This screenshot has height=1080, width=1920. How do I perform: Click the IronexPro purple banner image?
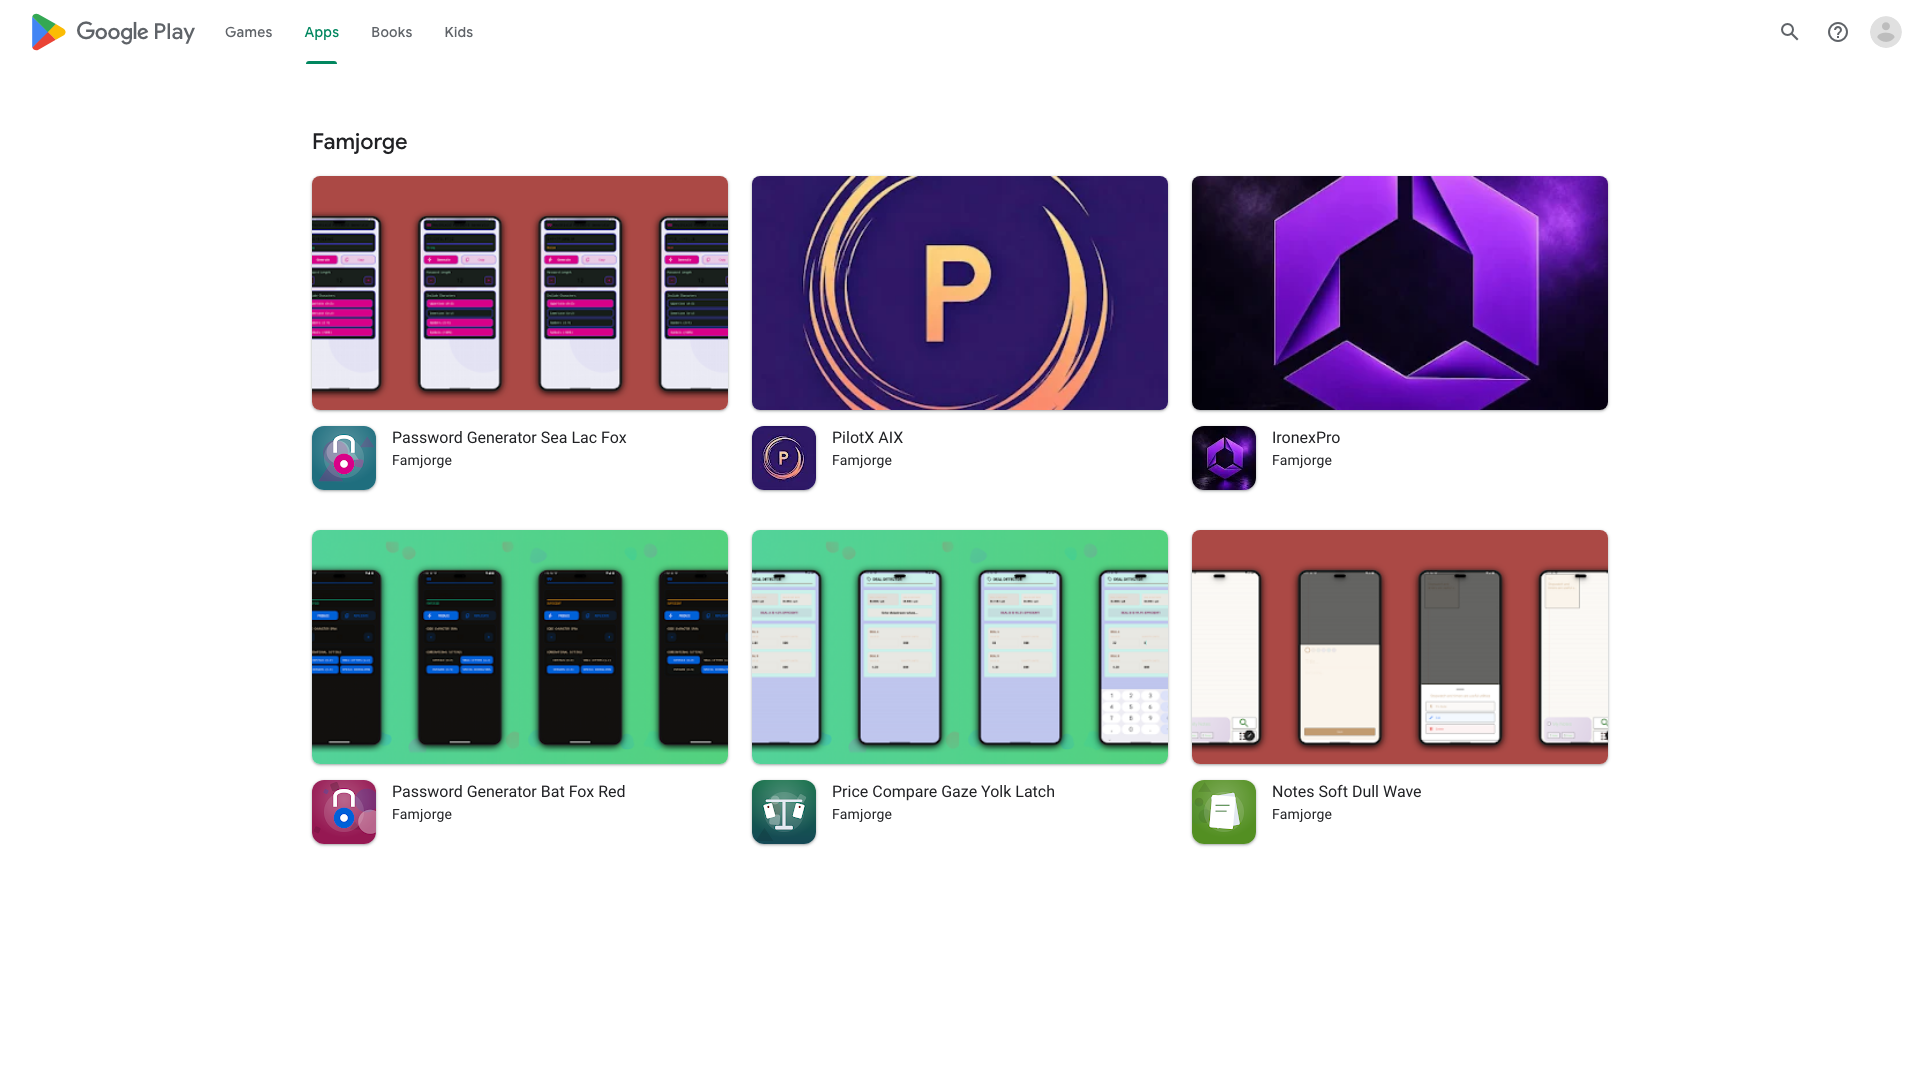point(1400,293)
